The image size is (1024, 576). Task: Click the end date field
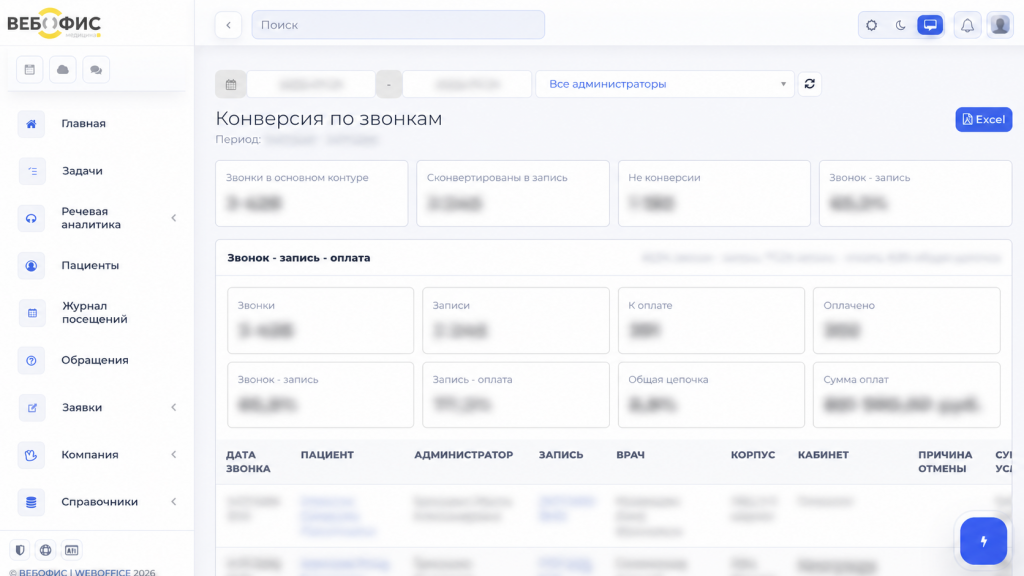pyautogui.click(x=467, y=84)
